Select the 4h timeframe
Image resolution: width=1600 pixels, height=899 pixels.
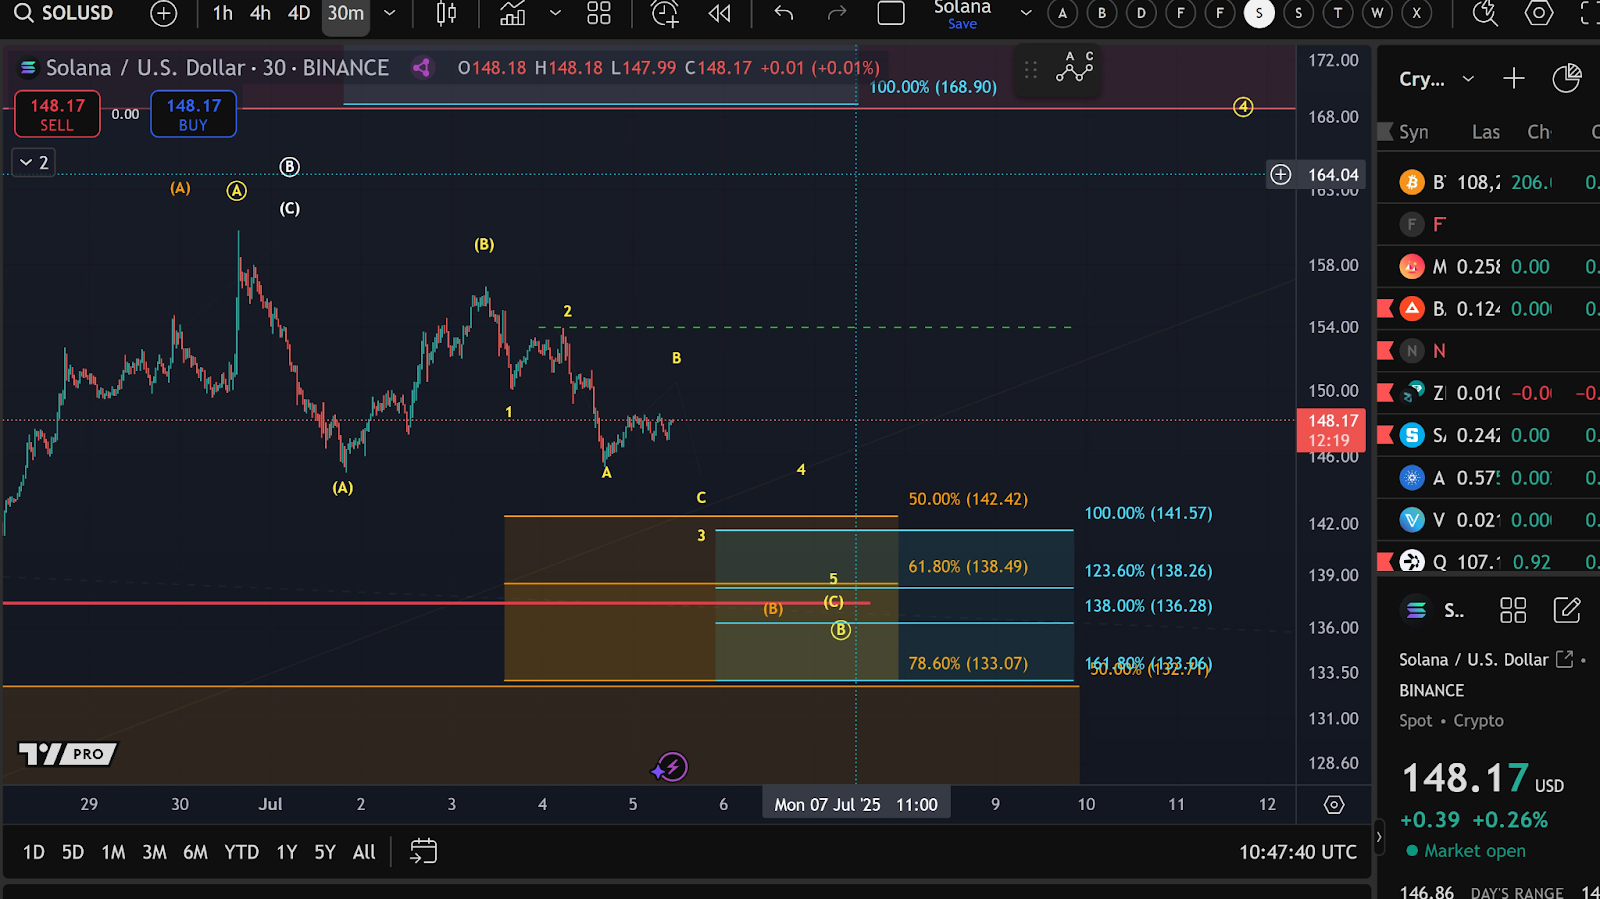[260, 14]
